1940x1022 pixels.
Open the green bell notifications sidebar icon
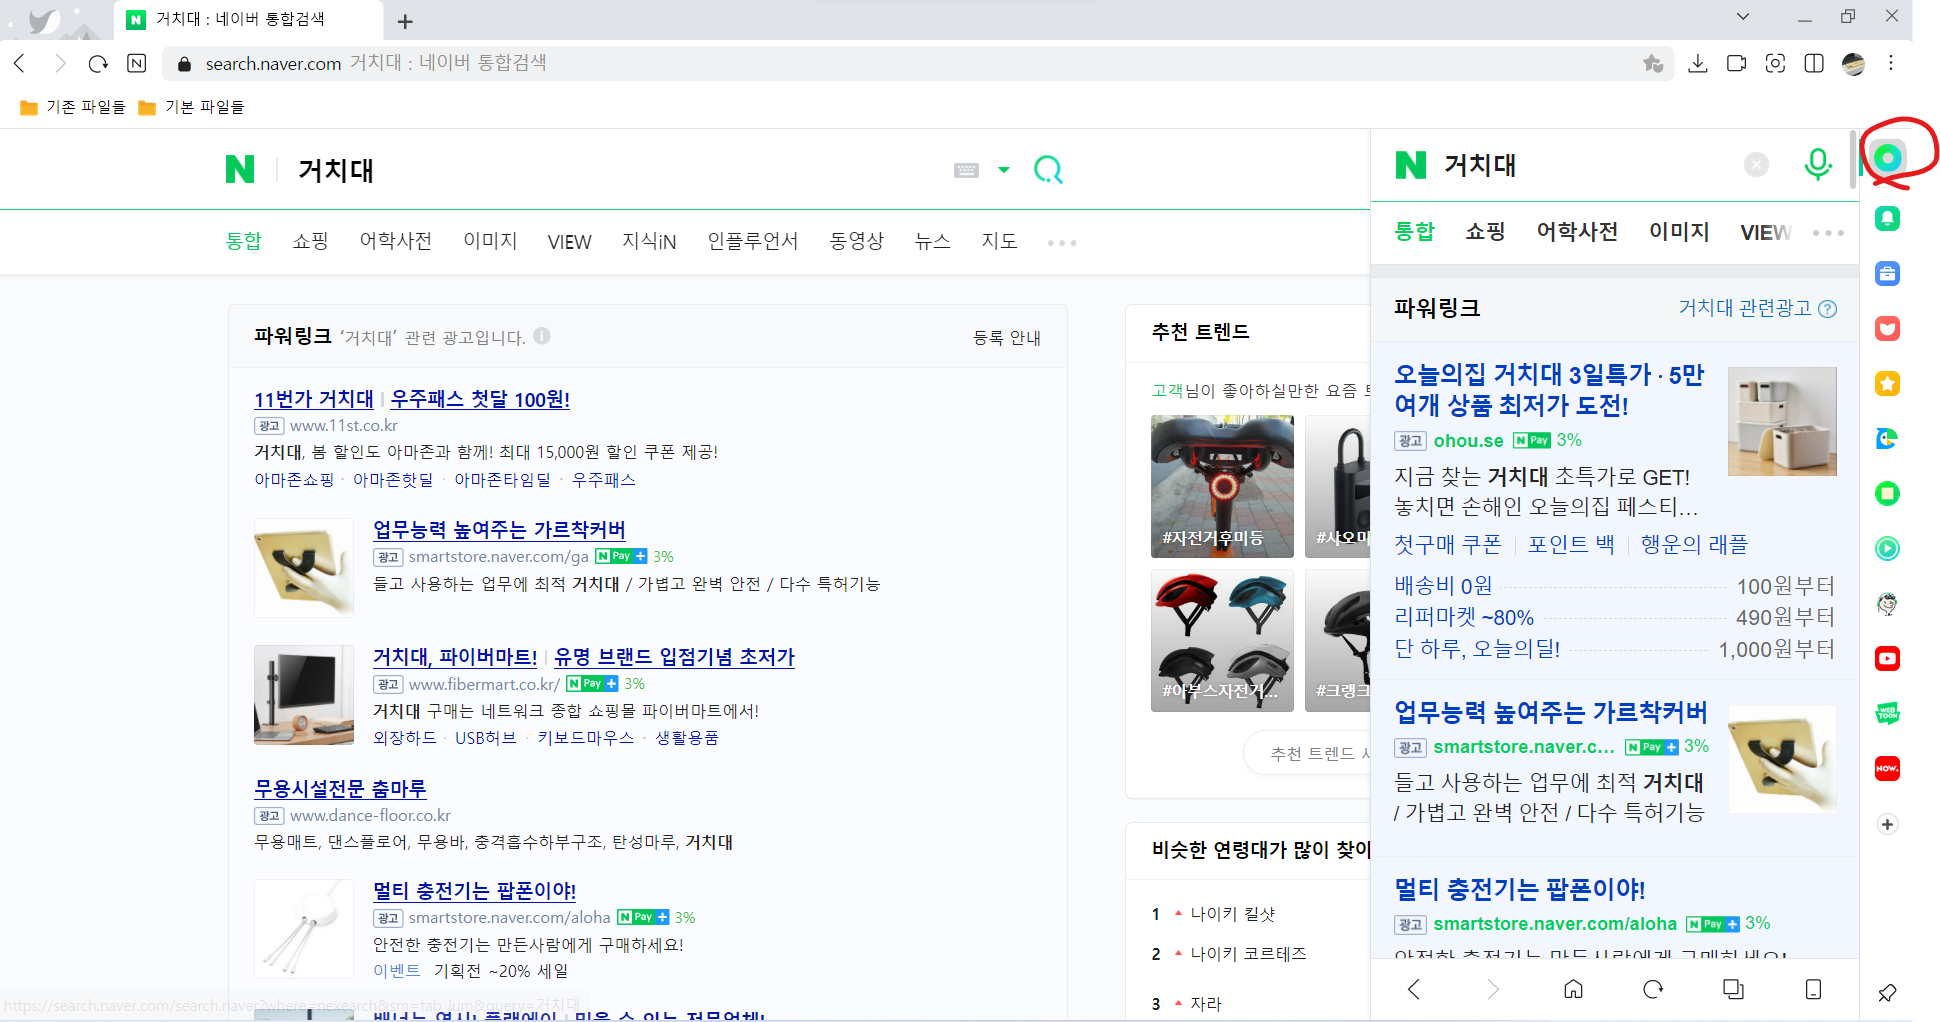tap(1887, 218)
